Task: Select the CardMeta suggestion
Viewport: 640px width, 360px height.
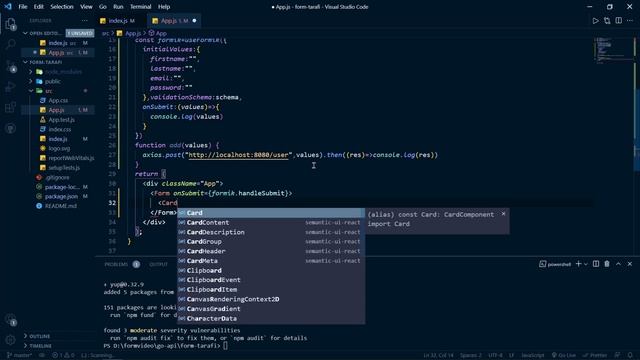Action: [271, 261]
